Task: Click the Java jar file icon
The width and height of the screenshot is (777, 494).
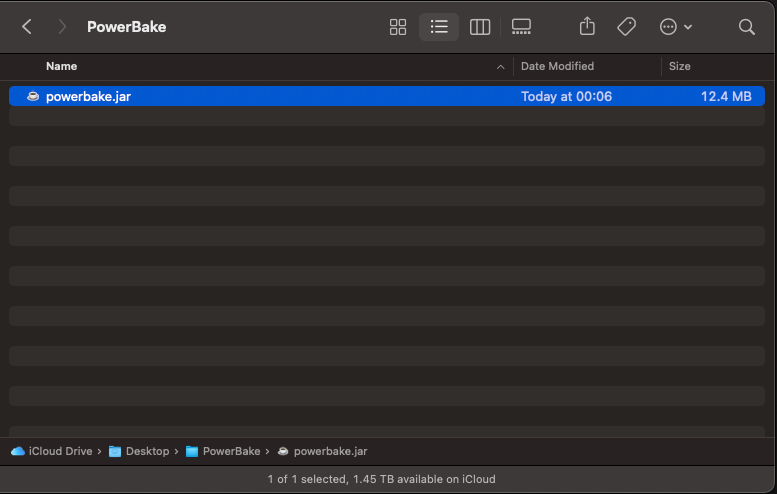Action: [x=33, y=97]
